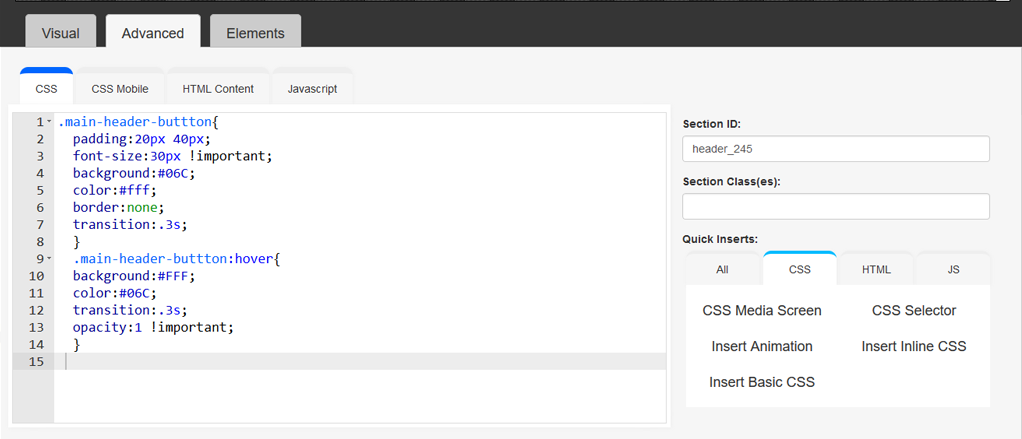The image size is (1022, 439).
Task: Show All quick inserts
Action: click(722, 269)
